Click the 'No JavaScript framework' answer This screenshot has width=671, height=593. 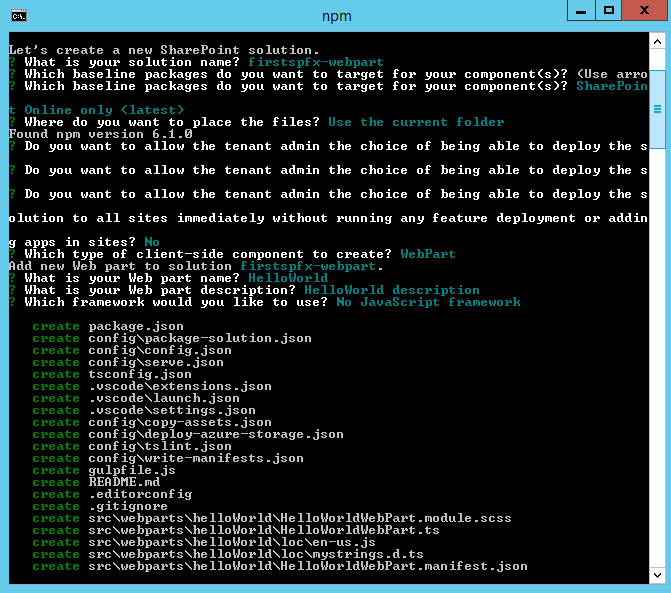pyautogui.click(x=428, y=302)
